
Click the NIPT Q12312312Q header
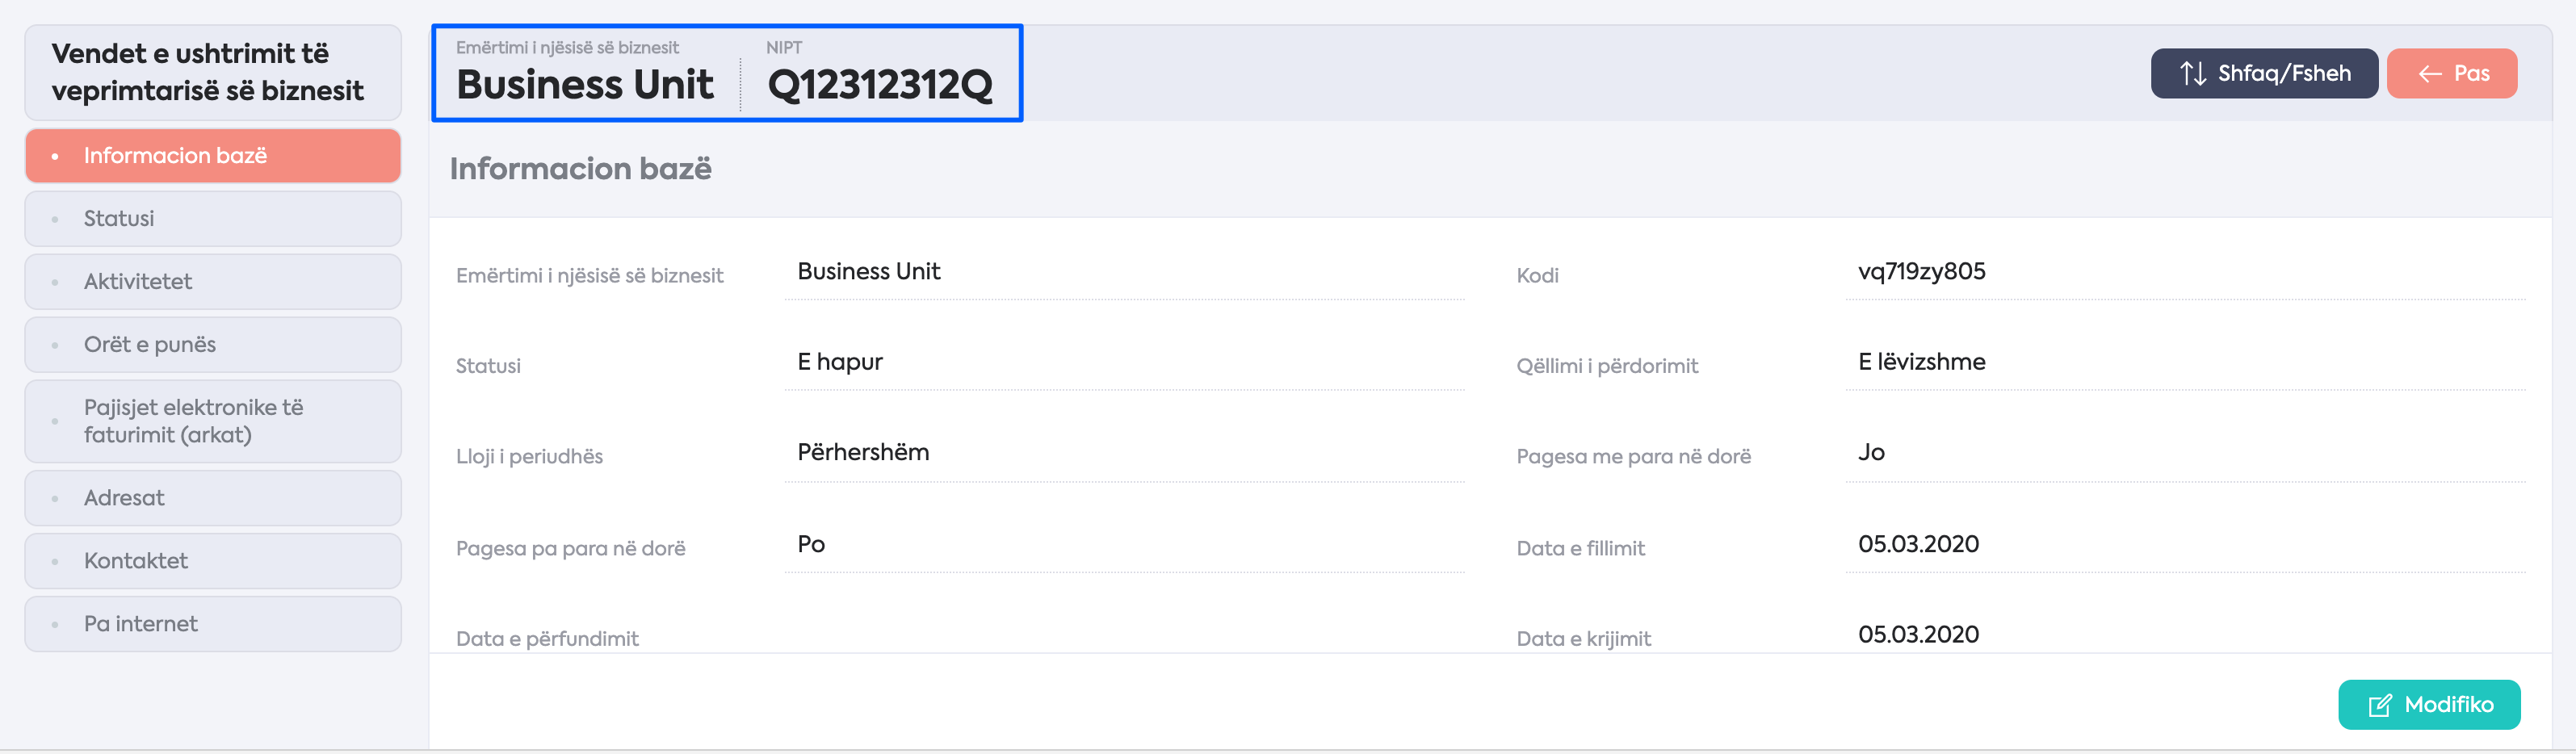pos(880,85)
